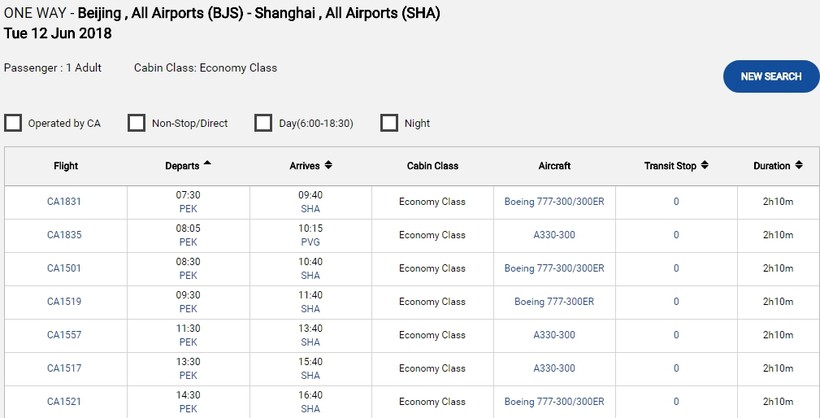View Boeing 777-300/300ER aircraft for CA1831
820x418 pixels.
(x=554, y=201)
